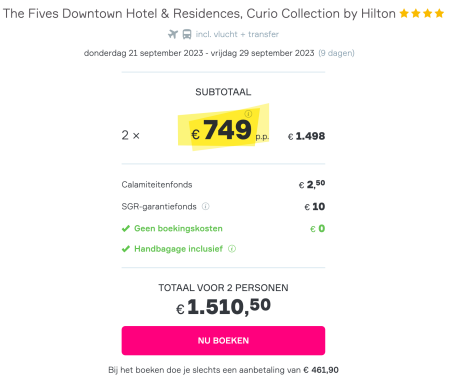Image resolution: width=450 pixels, height=378 pixels.
Task: Open the info icon next to Handbagage inclusief
Action: click(232, 249)
